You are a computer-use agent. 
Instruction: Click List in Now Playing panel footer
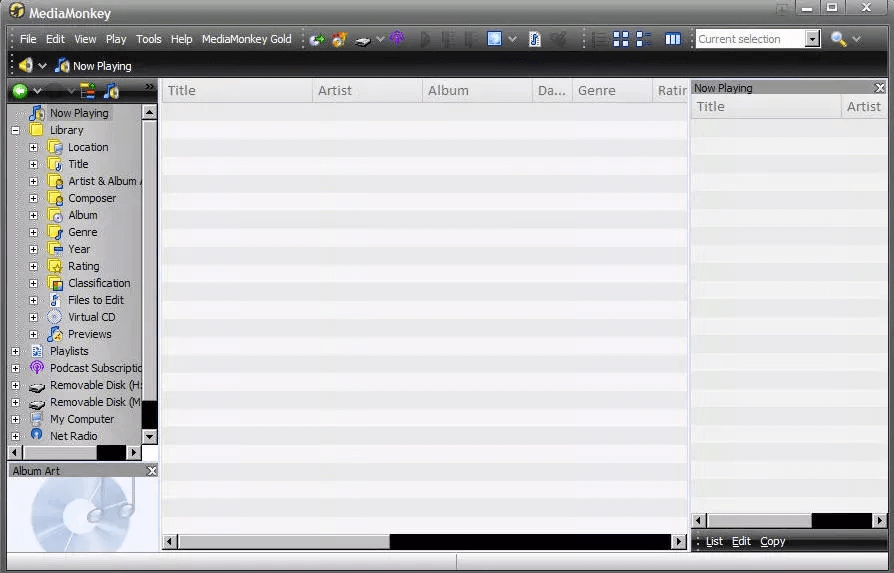click(714, 542)
